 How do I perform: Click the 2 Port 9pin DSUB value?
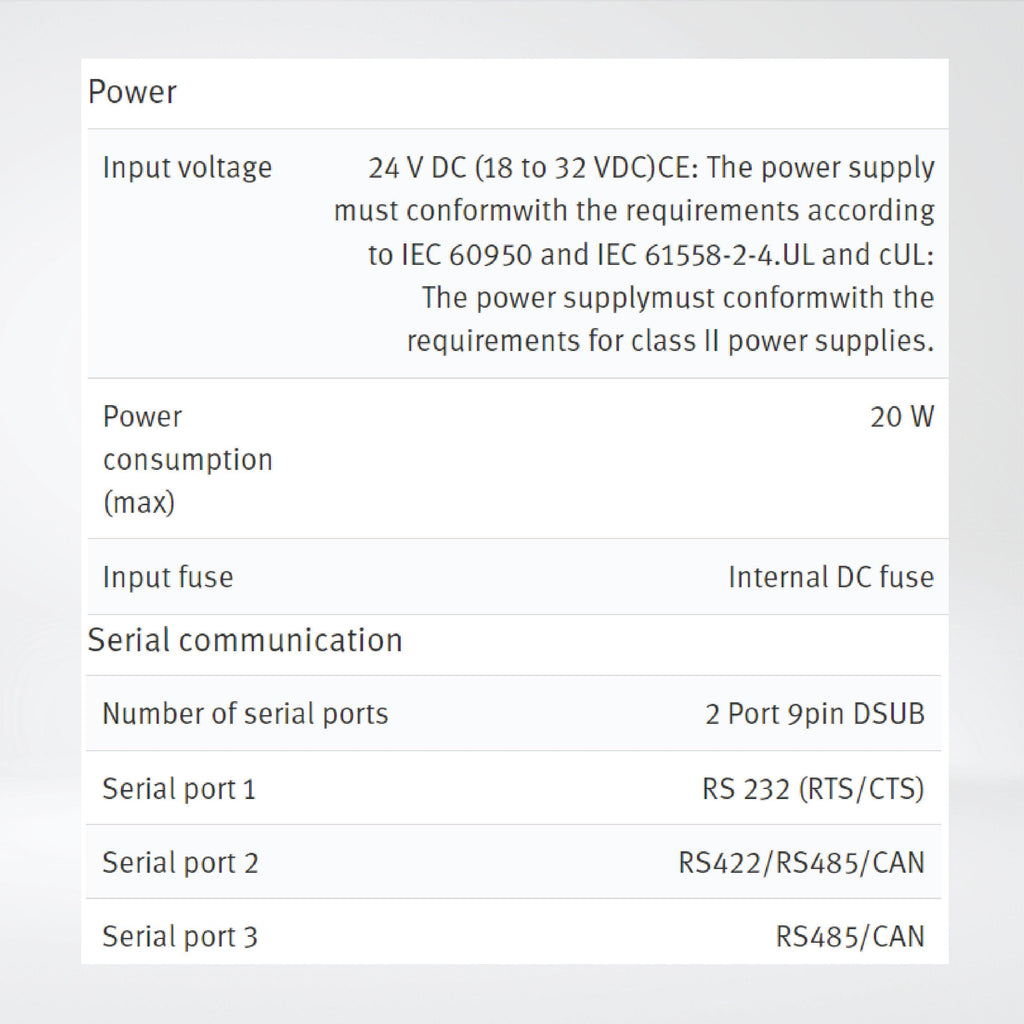tap(815, 714)
